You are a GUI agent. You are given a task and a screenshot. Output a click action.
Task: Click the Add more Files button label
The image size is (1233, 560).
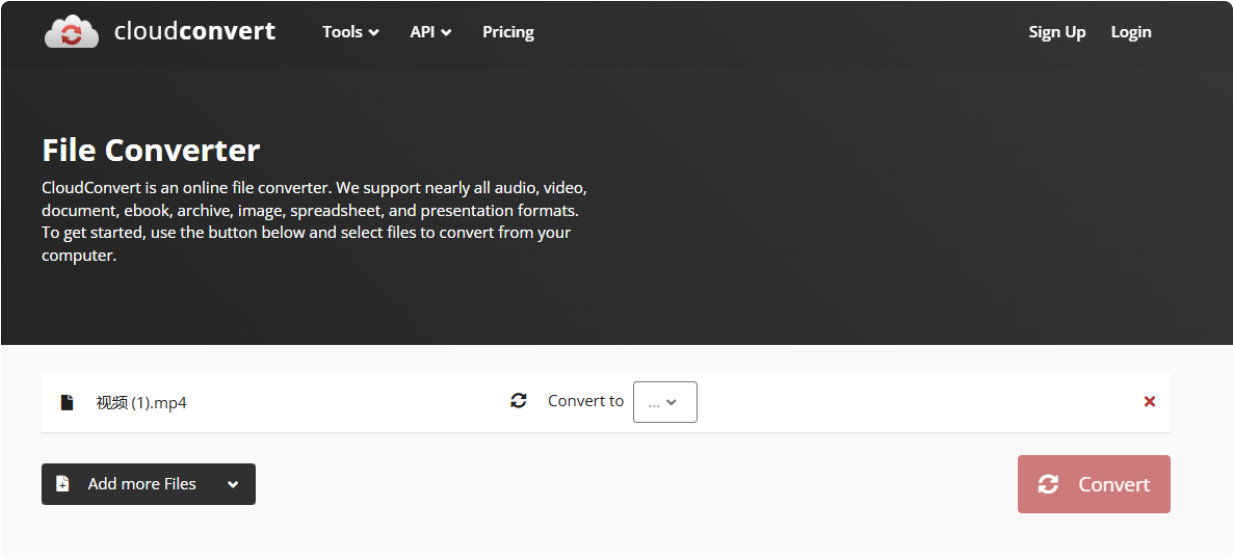142,484
